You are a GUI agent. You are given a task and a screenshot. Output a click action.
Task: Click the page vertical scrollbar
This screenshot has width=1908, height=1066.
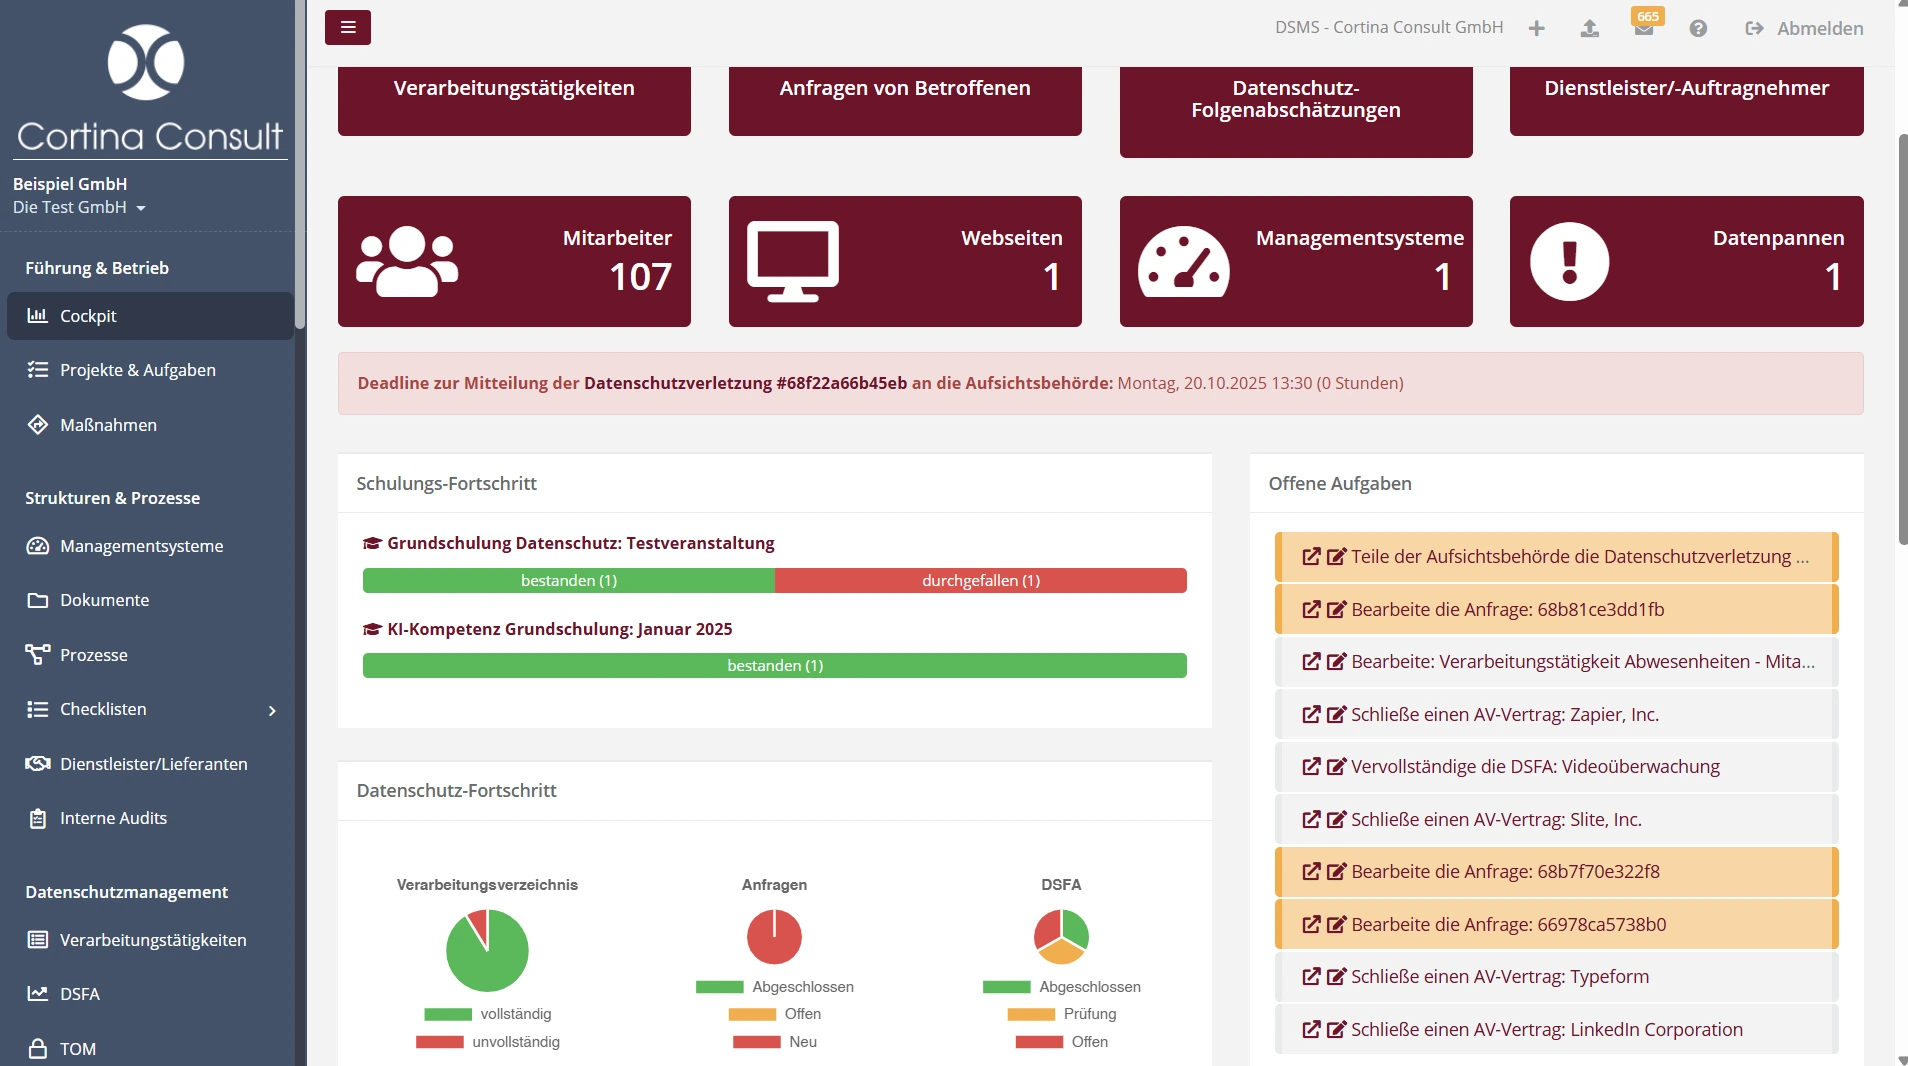point(1901,340)
